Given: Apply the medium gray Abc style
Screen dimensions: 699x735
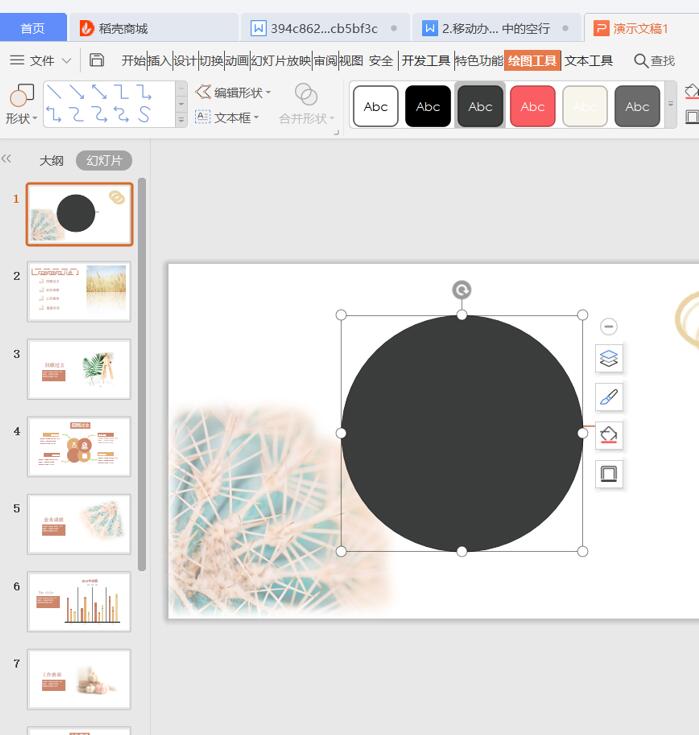Looking at the screenshot, I should 637,106.
